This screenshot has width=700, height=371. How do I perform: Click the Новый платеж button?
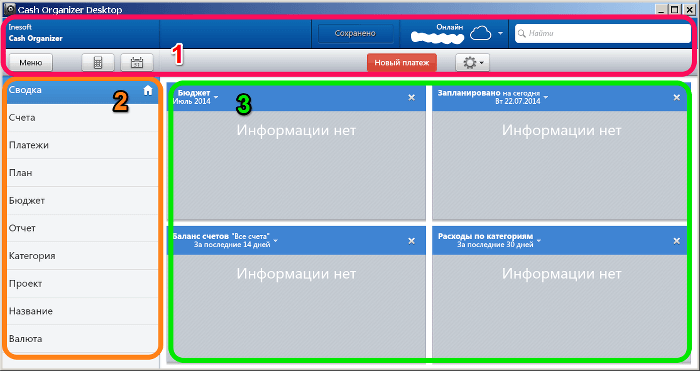click(x=402, y=63)
